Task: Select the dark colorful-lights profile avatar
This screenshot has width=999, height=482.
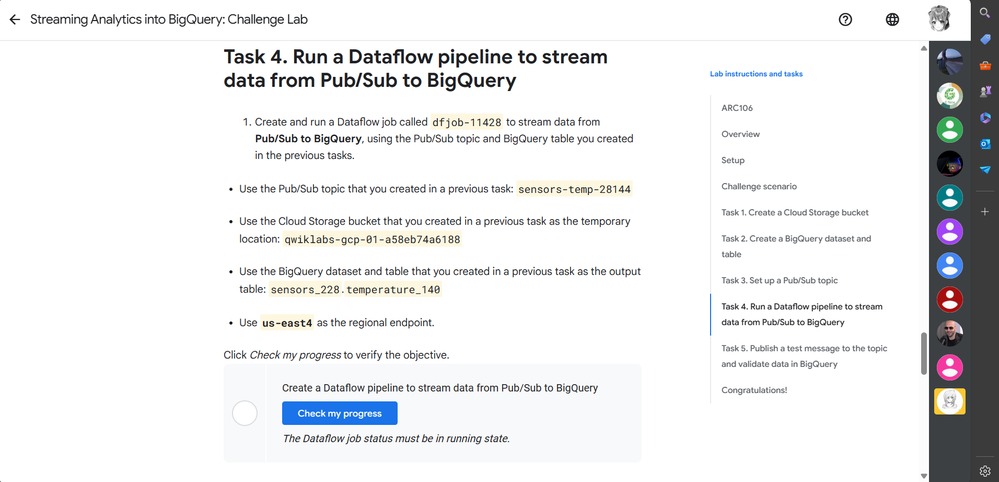Action: coord(949,164)
